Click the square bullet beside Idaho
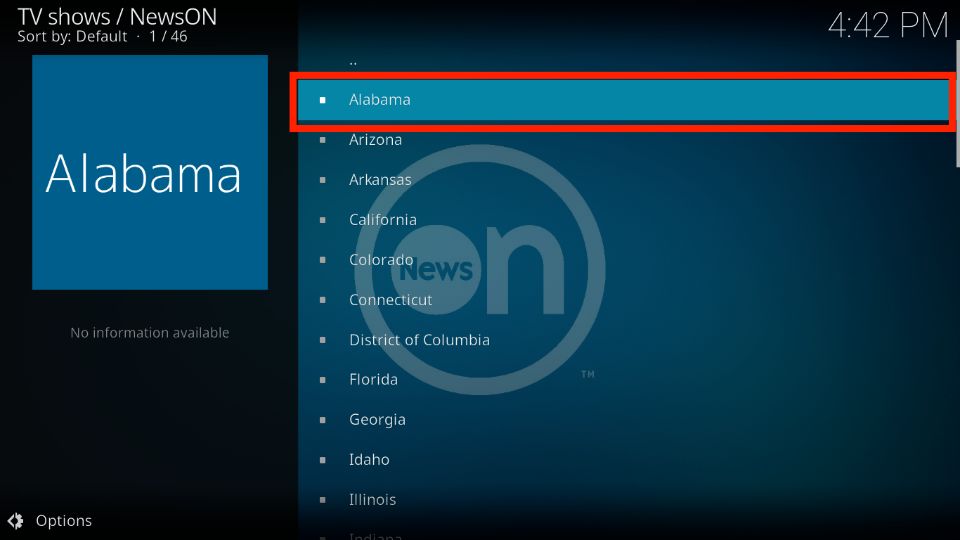 323,460
